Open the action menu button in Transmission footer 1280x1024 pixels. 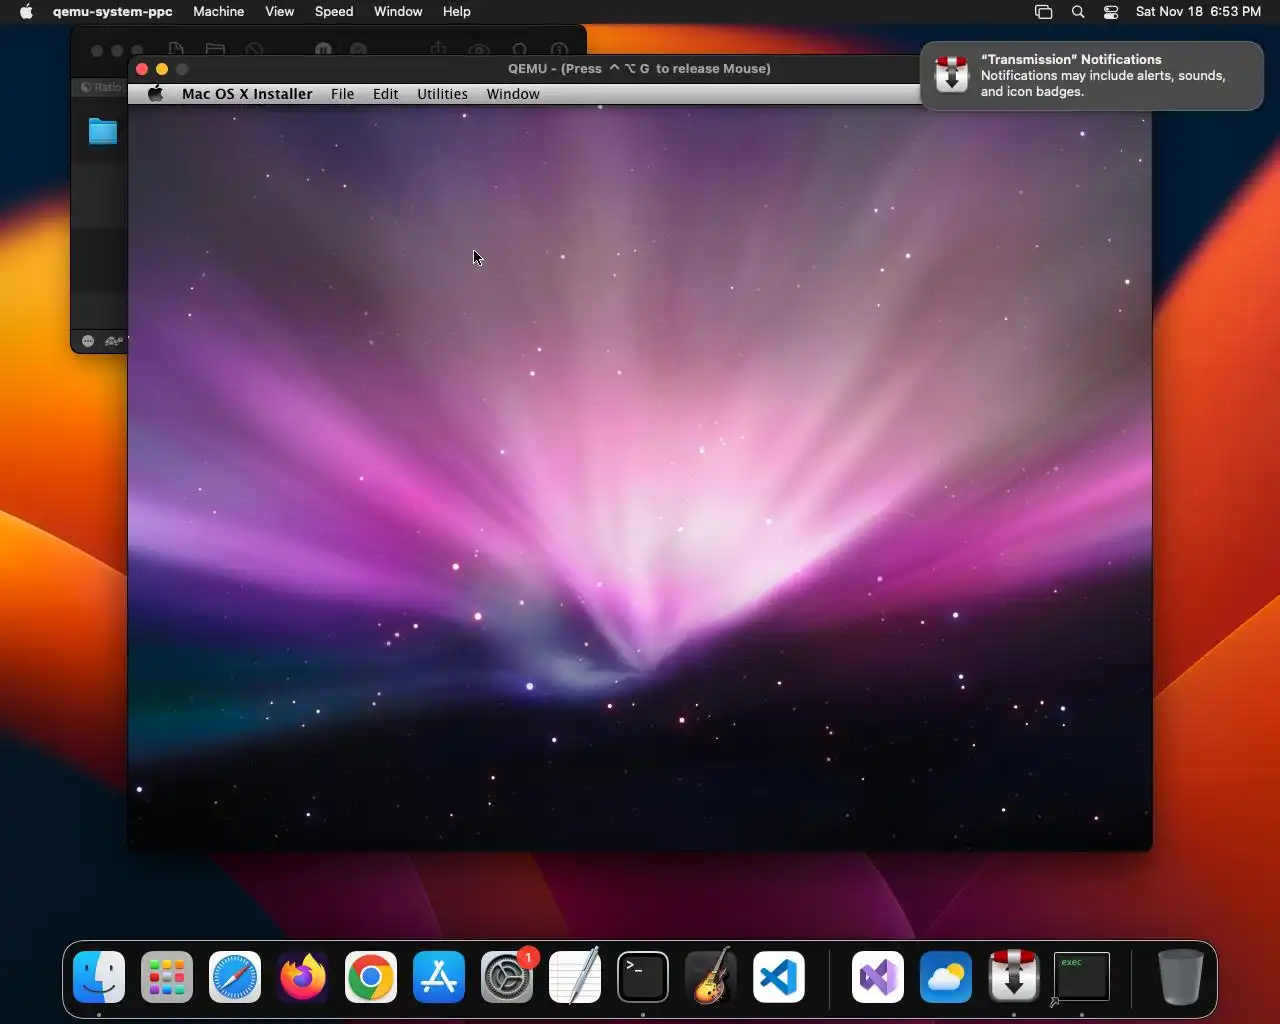pos(88,341)
